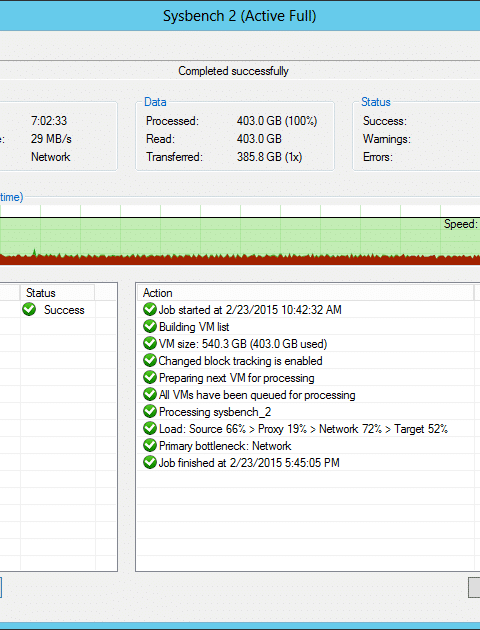Select 'Primary bottleneck: Network' row

[x=306, y=446]
